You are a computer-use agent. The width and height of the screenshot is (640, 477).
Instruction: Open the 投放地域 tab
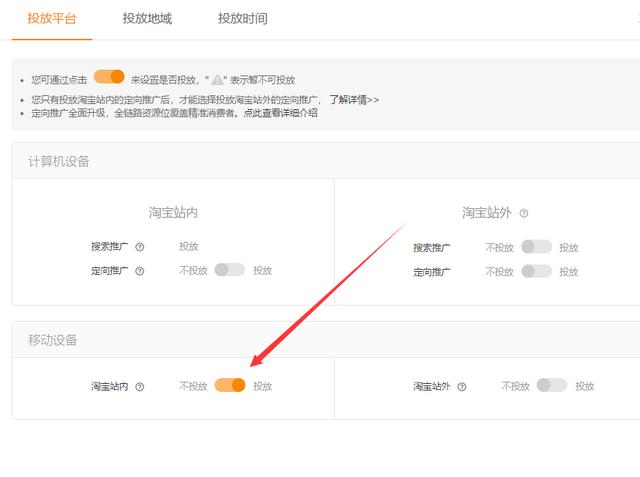point(147,19)
